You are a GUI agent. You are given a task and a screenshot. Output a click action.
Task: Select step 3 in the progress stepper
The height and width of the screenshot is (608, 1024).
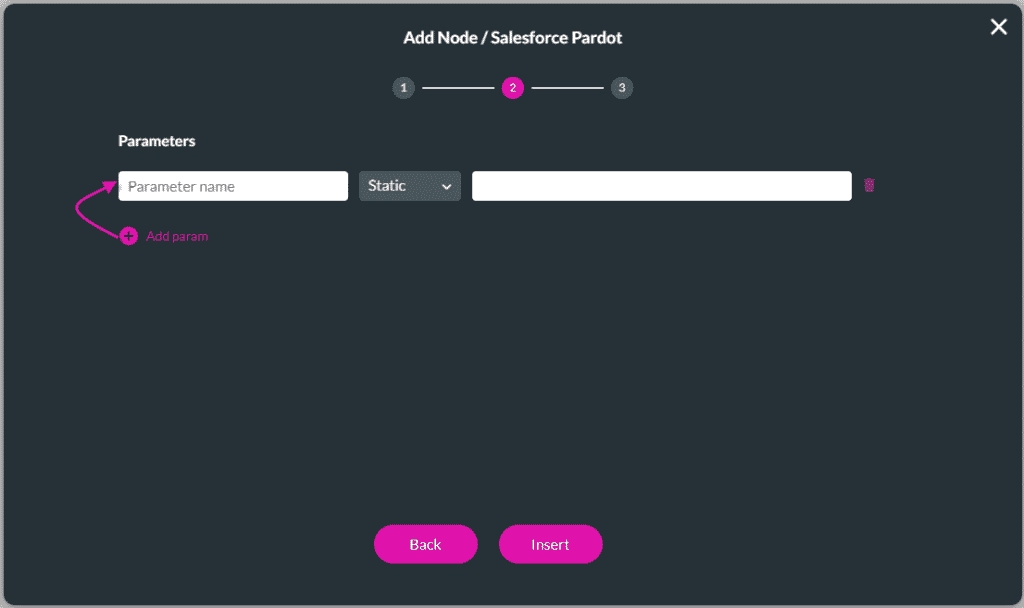click(x=622, y=87)
